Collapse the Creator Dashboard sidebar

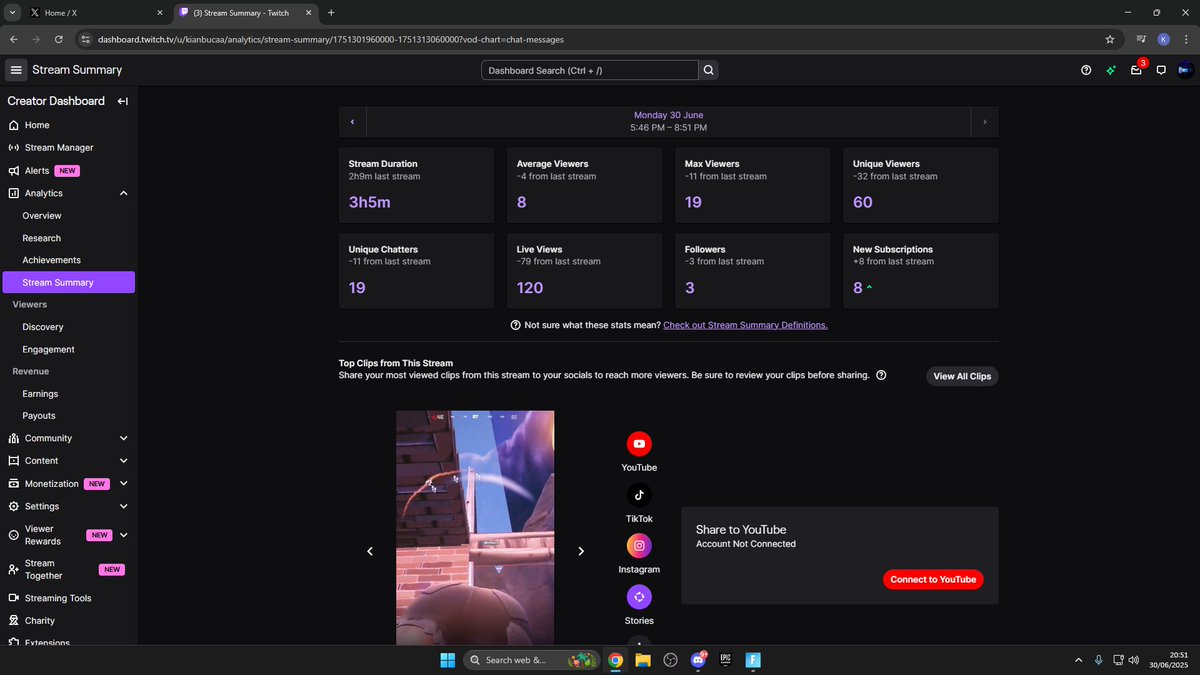tap(122, 101)
